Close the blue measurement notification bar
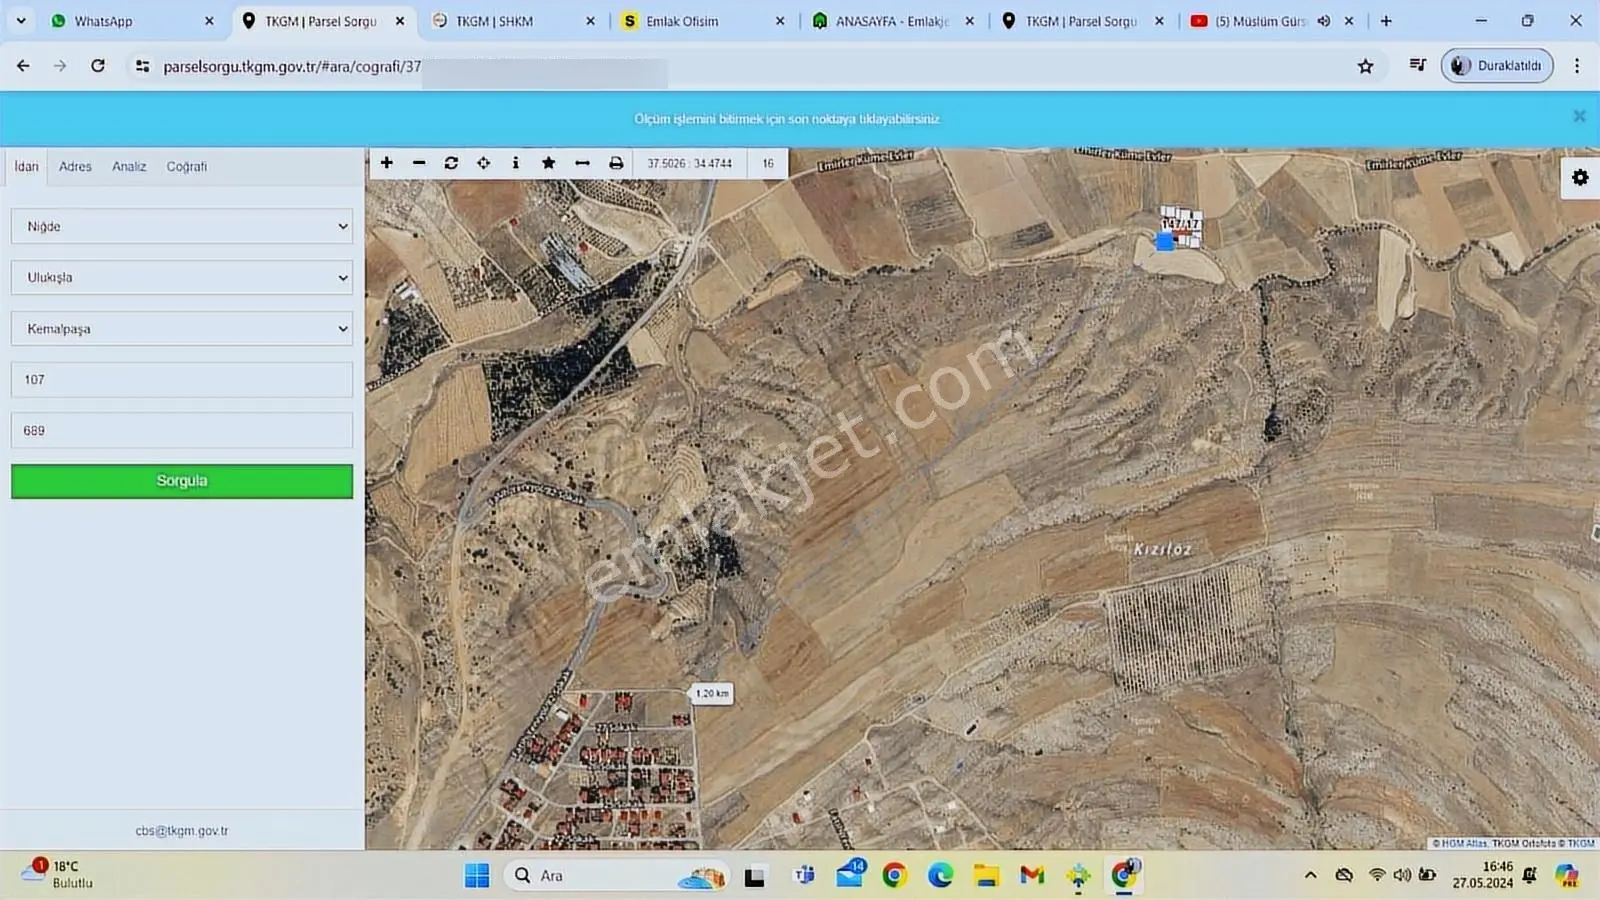 pos(1579,117)
